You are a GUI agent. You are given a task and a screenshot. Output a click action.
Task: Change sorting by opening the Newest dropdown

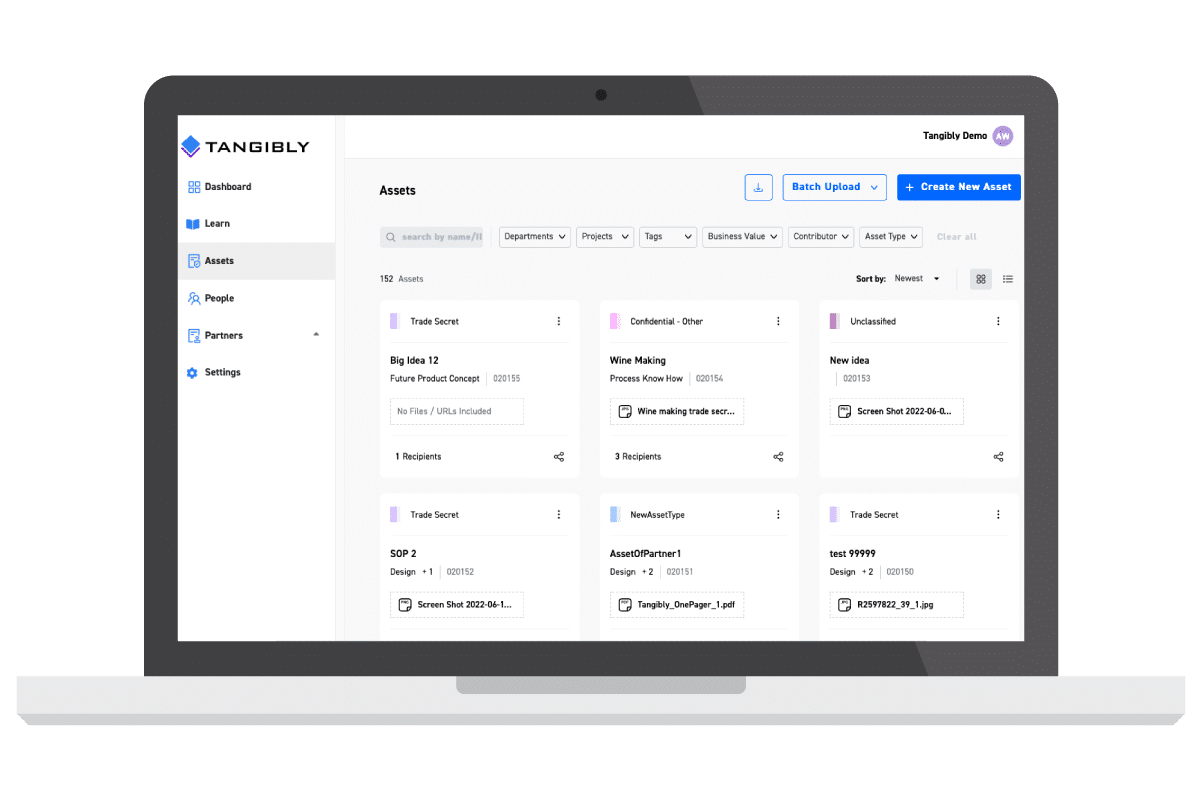pyautogui.click(x=916, y=279)
